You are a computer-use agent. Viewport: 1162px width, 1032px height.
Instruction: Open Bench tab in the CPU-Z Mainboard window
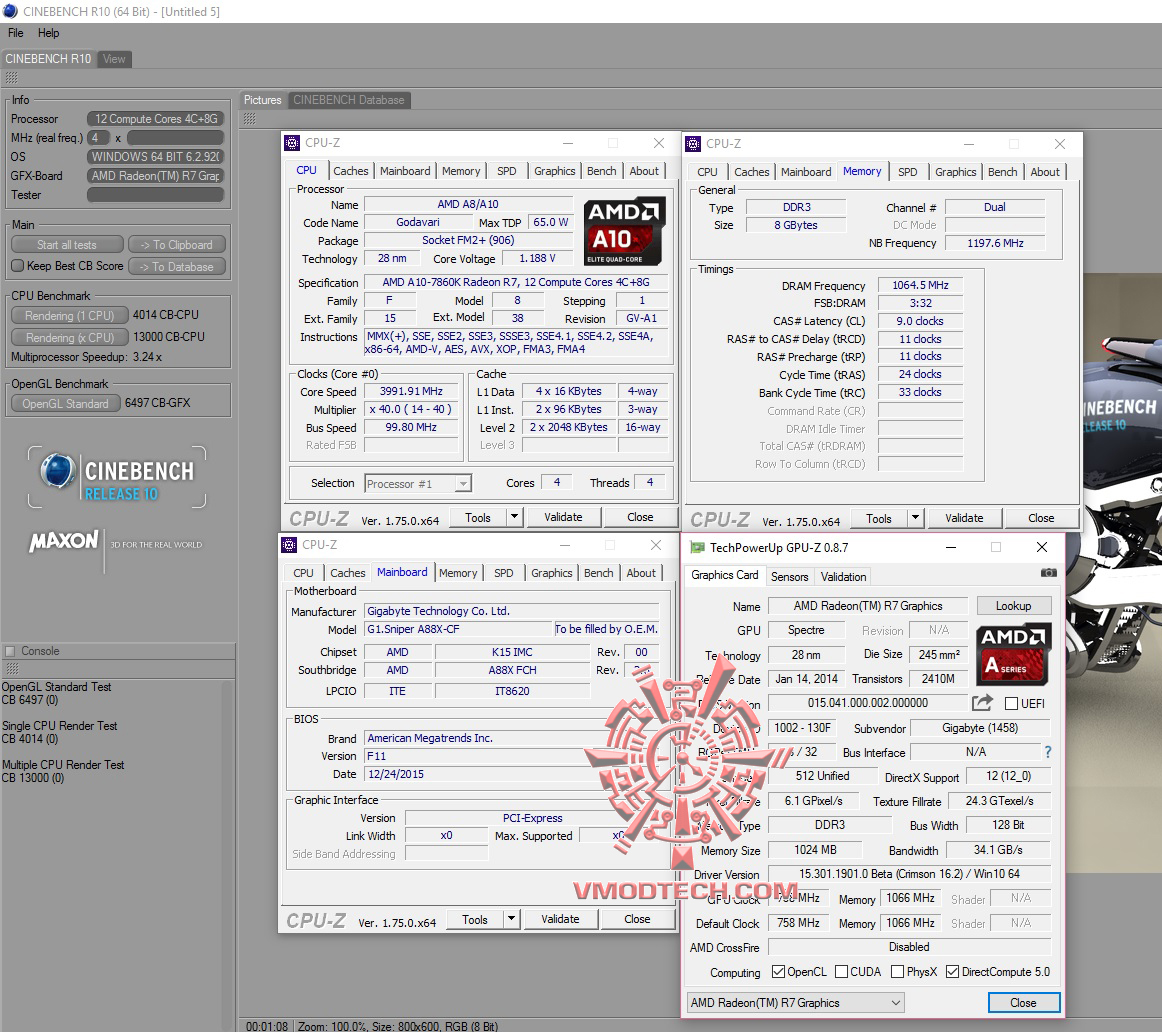click(x=598, y=573)
